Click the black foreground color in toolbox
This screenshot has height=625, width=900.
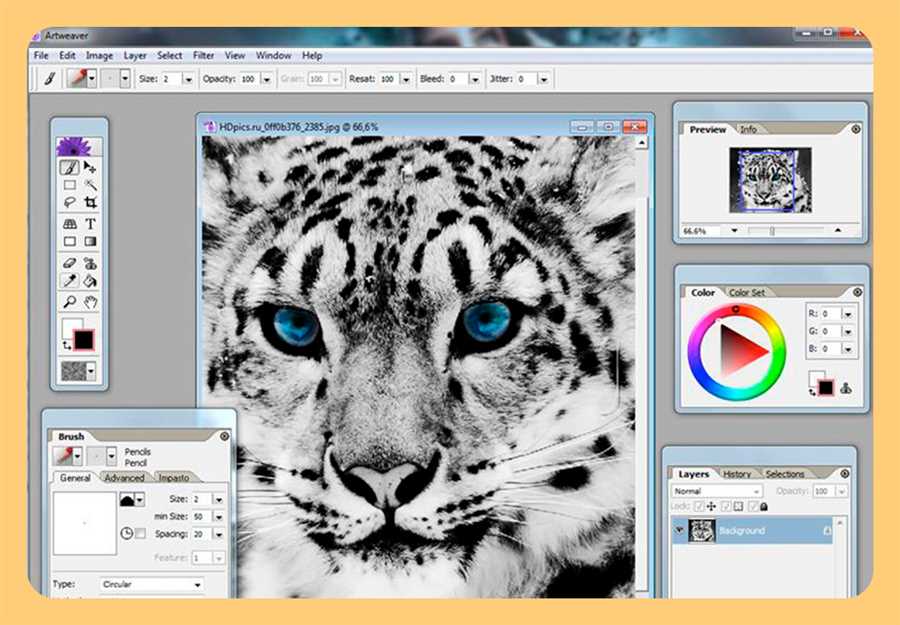pos(84,340)
